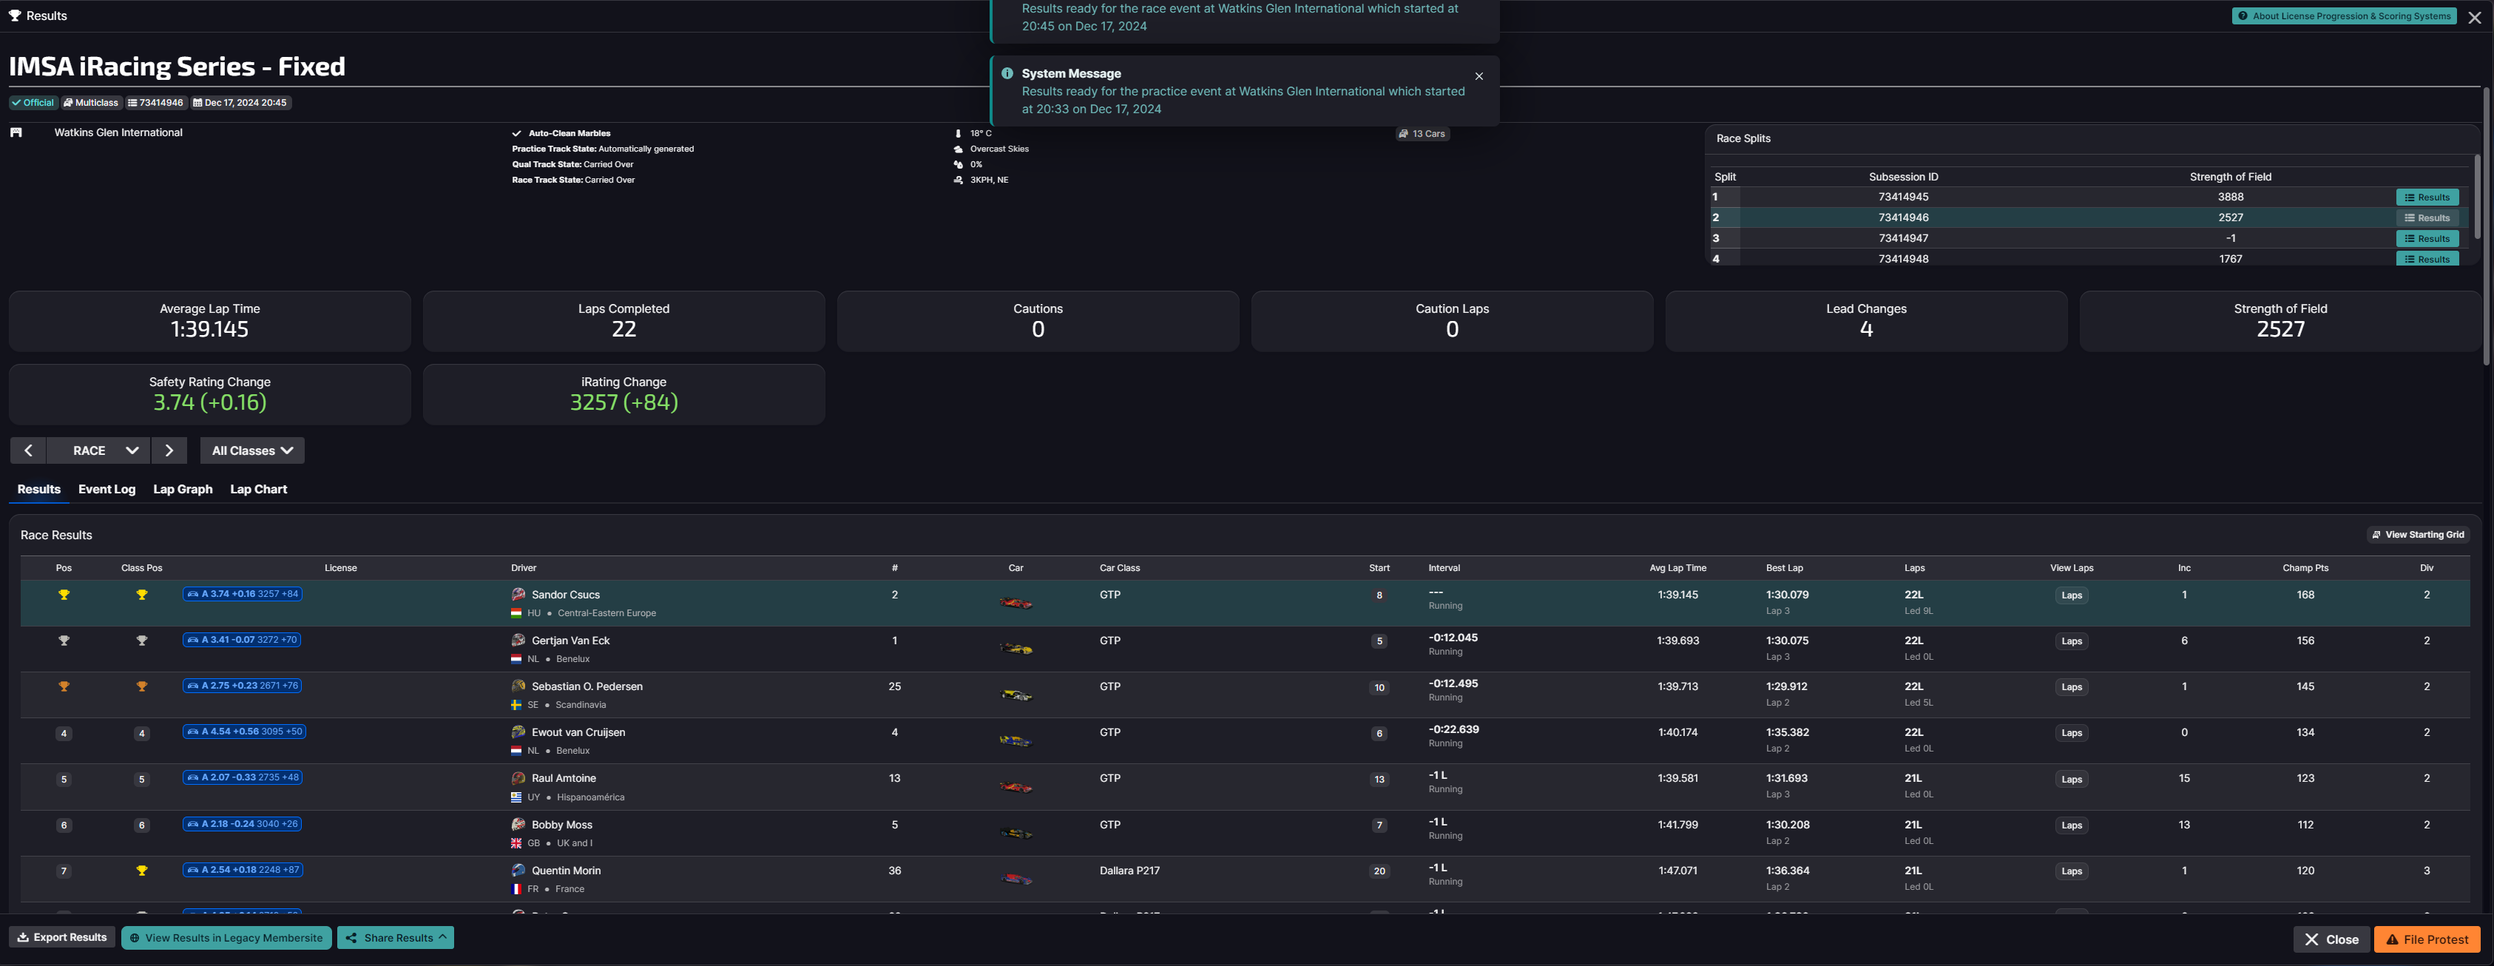Expand the Share Results menu
2494x966 pixels.
[396, 938]
